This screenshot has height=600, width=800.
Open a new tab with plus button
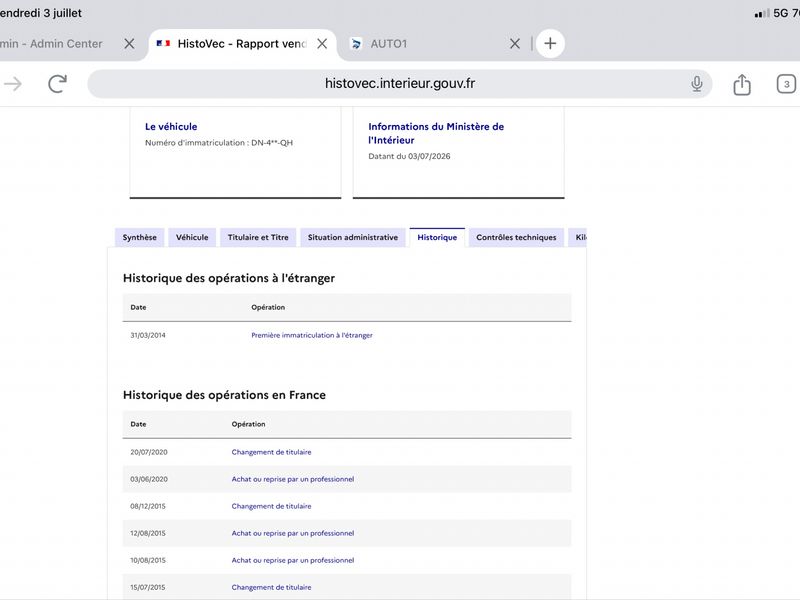pos(550,43)
